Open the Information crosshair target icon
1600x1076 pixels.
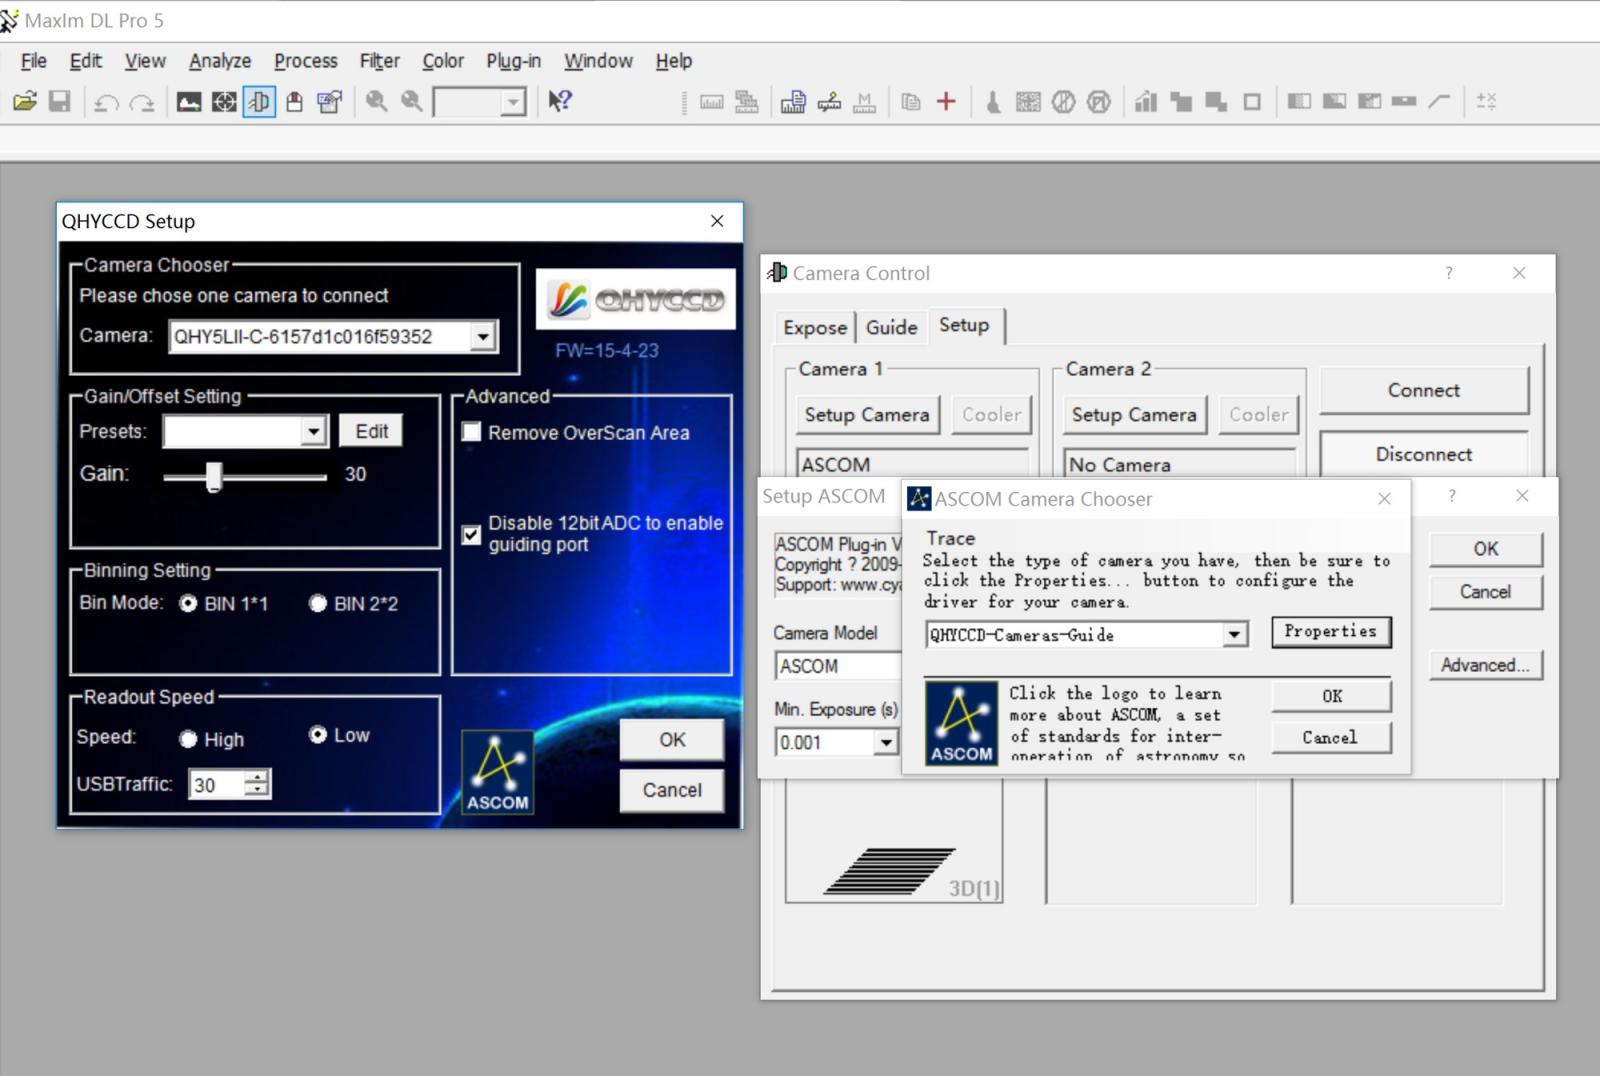tap(224, 102)
